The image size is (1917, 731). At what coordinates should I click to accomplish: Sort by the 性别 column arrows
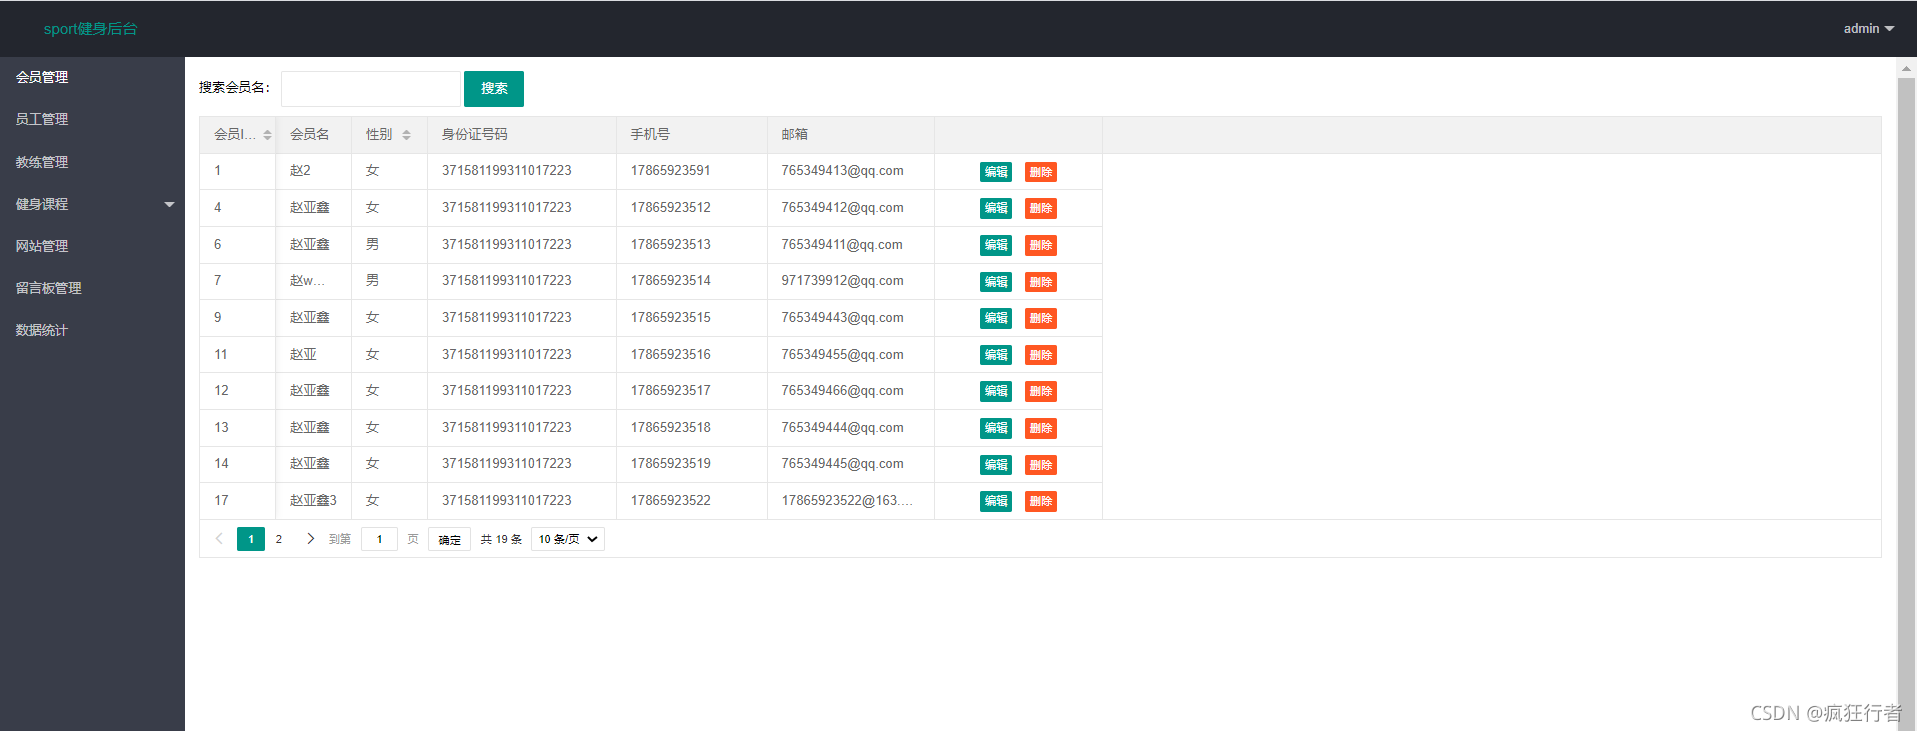(406, 135)
